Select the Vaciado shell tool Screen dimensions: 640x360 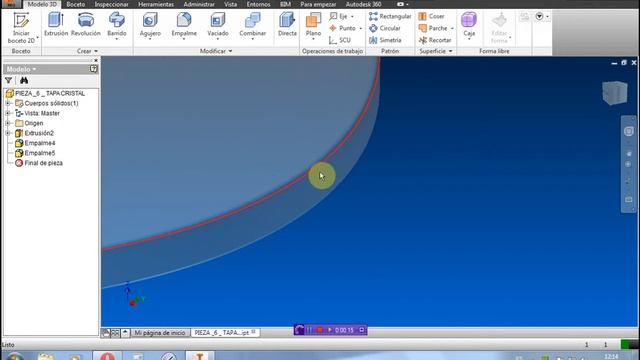[x=218, y=25]
